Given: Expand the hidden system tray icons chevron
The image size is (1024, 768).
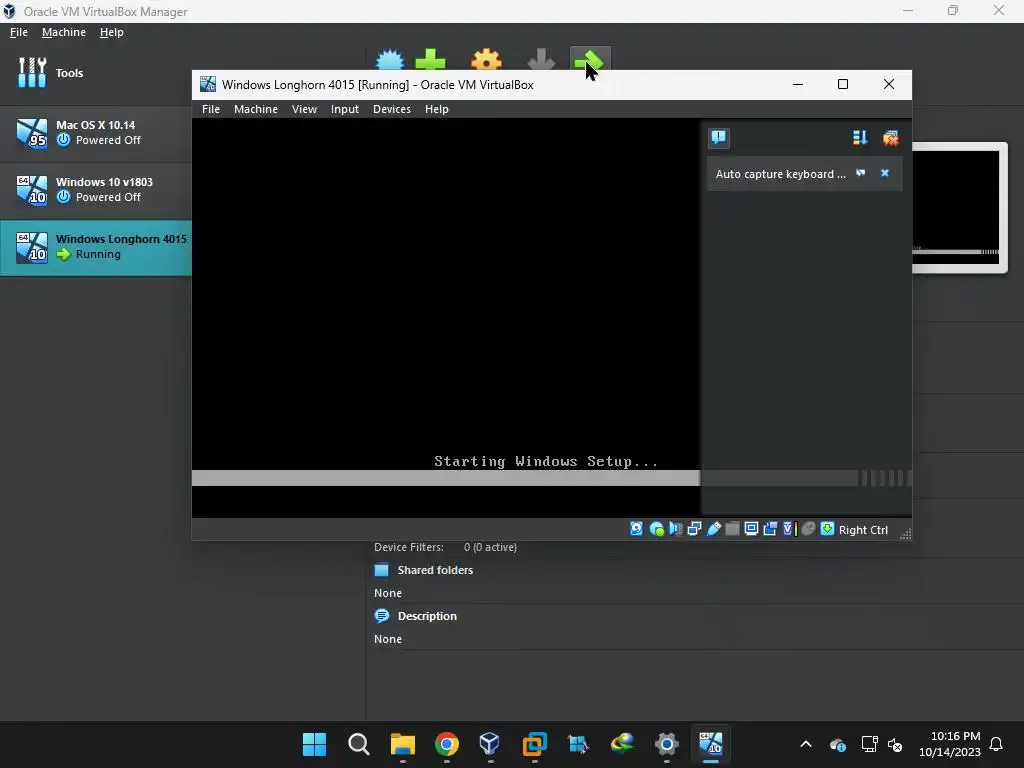Looking at the screenshot, I should click(806, 744).
